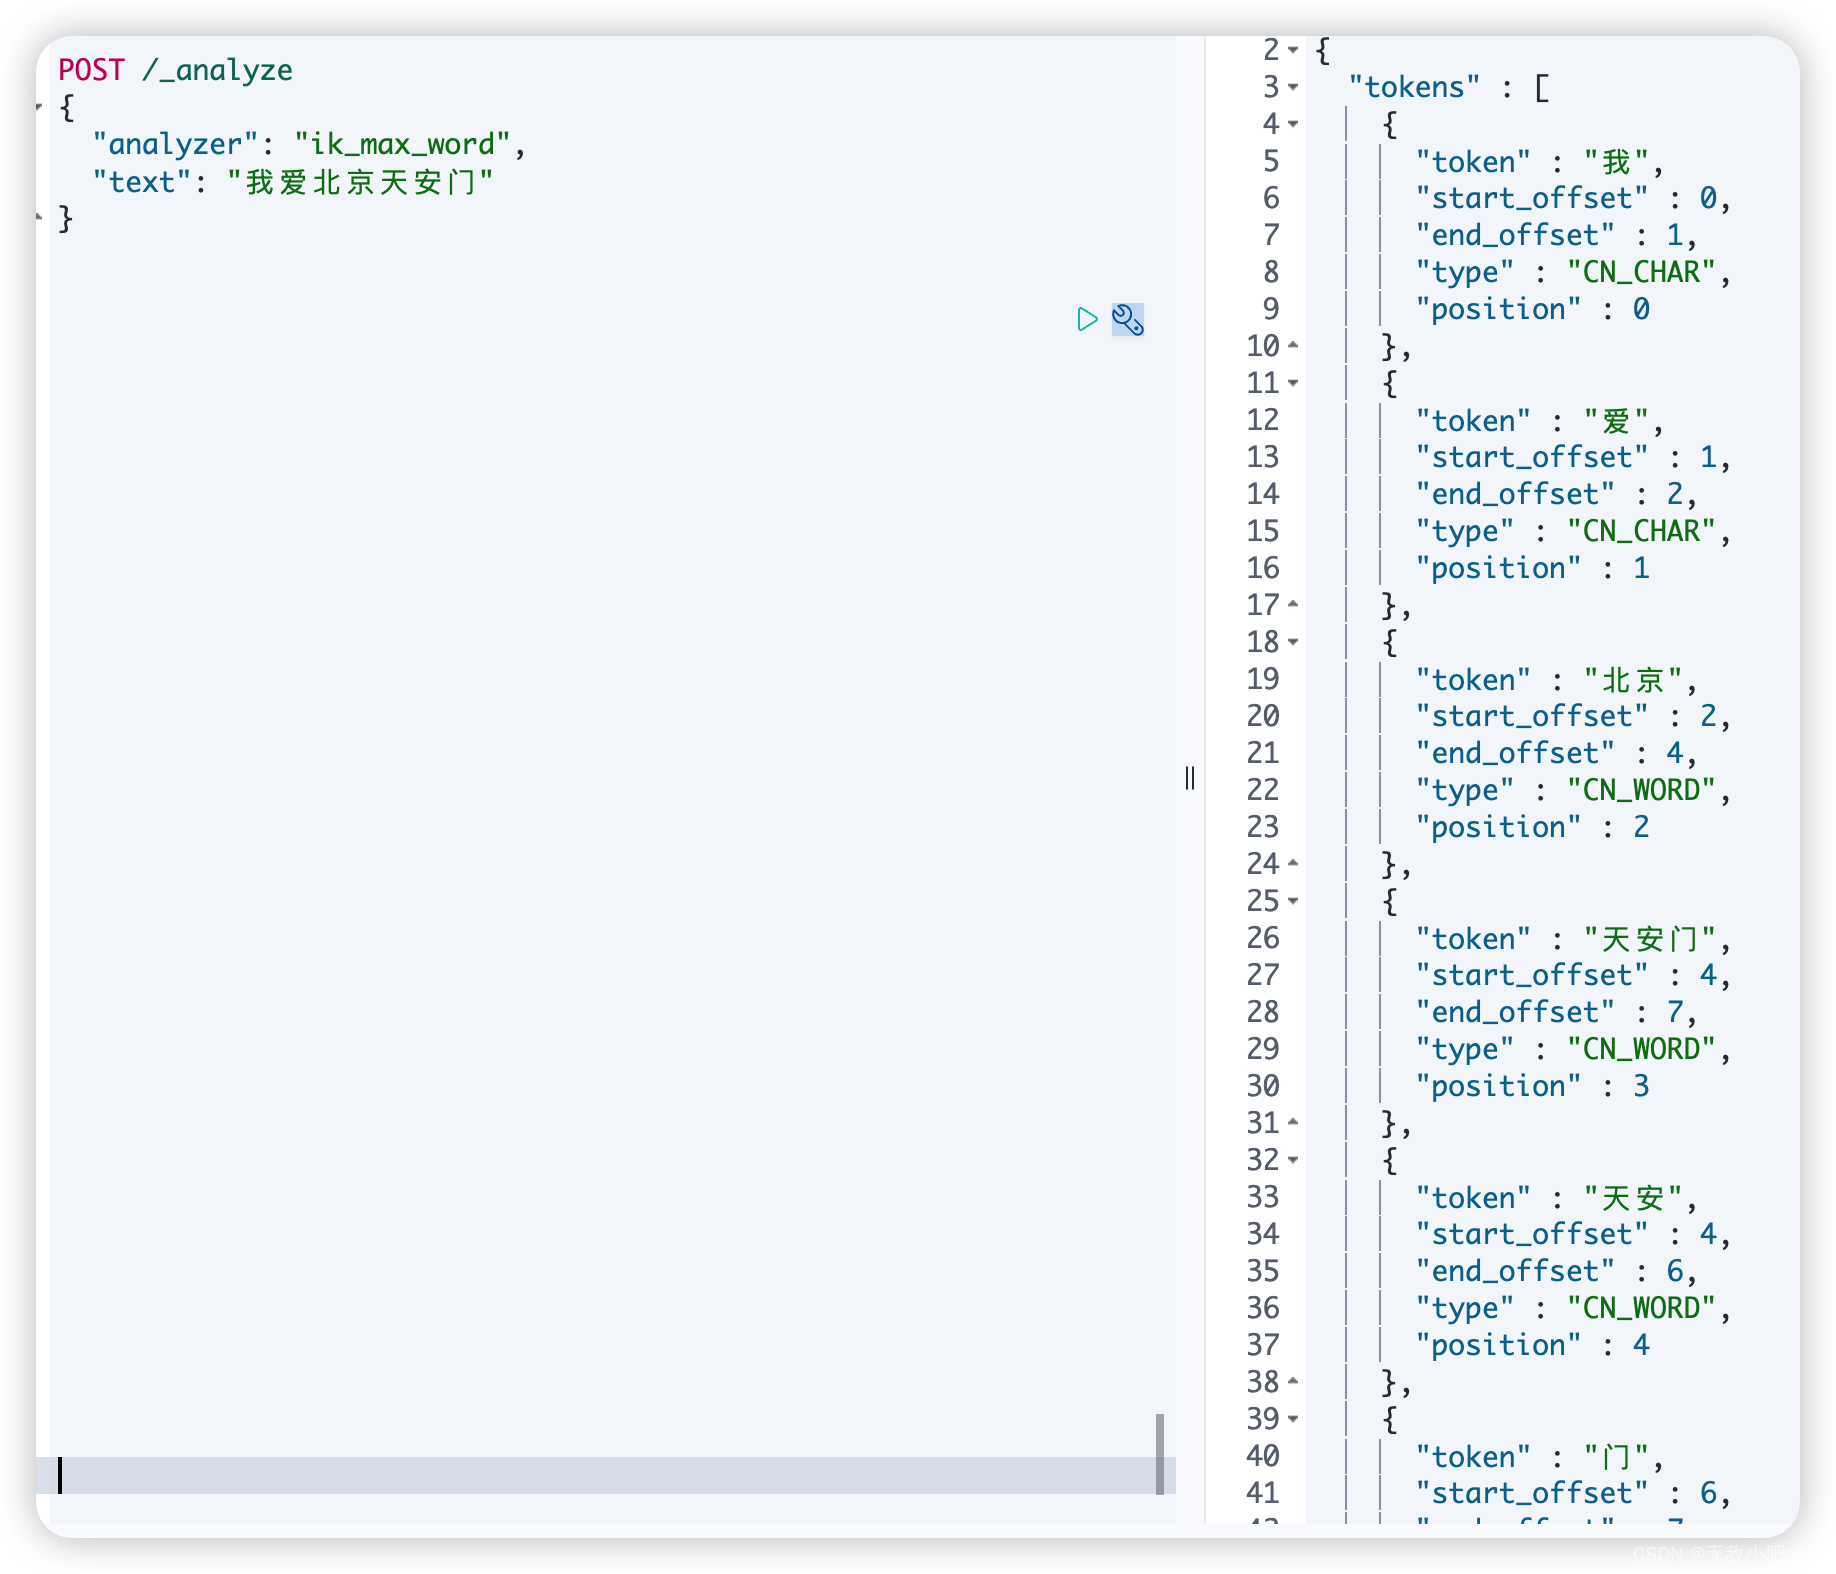Screen dimensions: 1836x1574
Task: Fold the token object at line 4
Action: point(1293,124)
